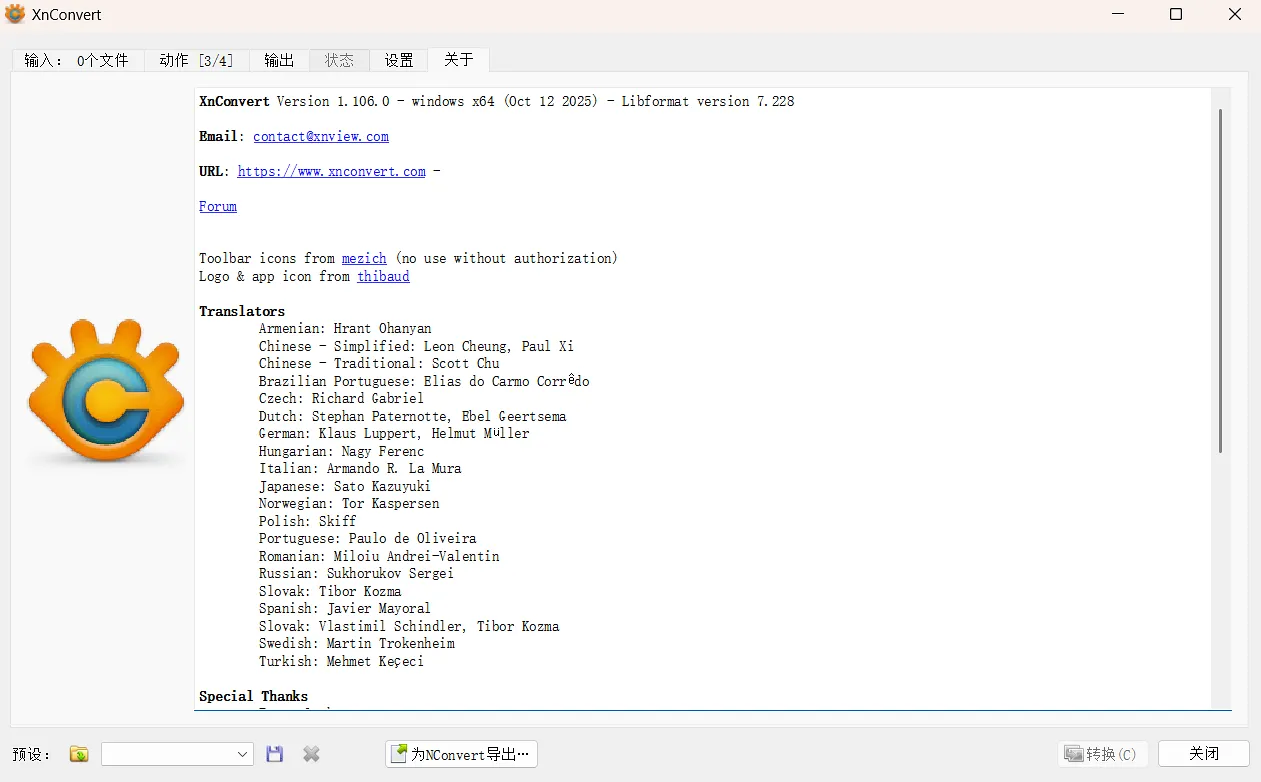The height and width of the screenshot is (782, 1261).
Task: Click the 关闭 close button
Action: tap(1203, 753)
